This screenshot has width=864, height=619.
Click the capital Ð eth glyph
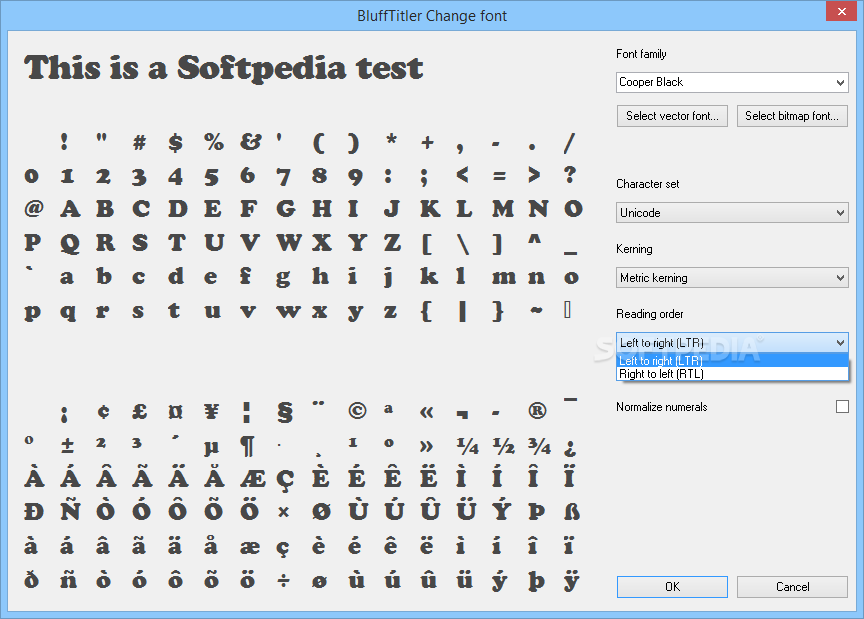[34, 512]
